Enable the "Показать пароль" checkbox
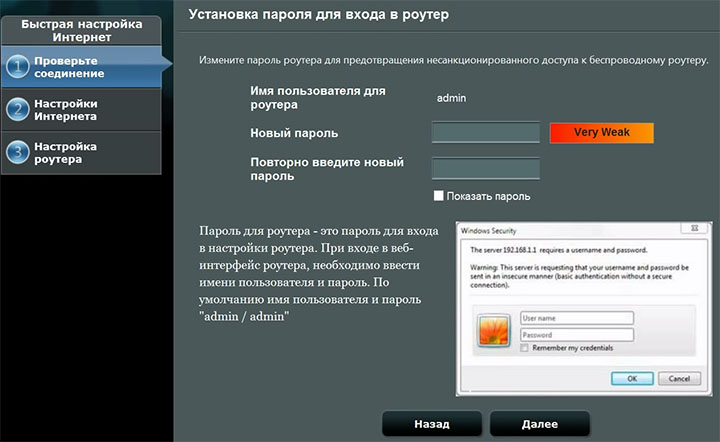 click(x=438, y=196)
